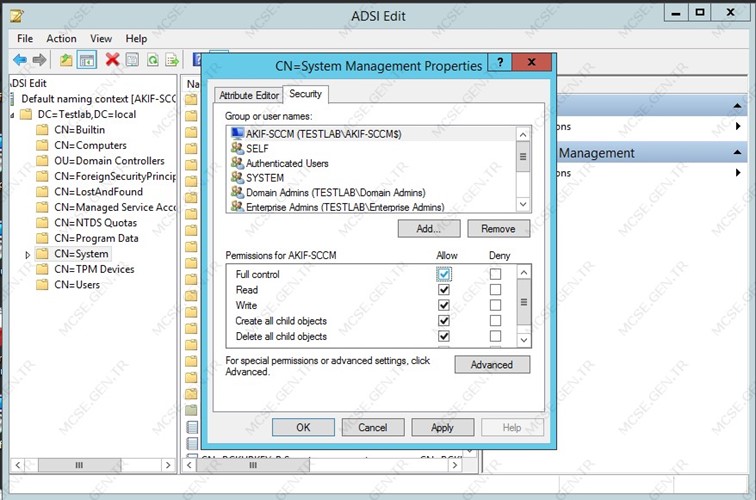Click the ADSI Edit icon in title bar
Screen dimensions: 756x500
click(16, 15)
